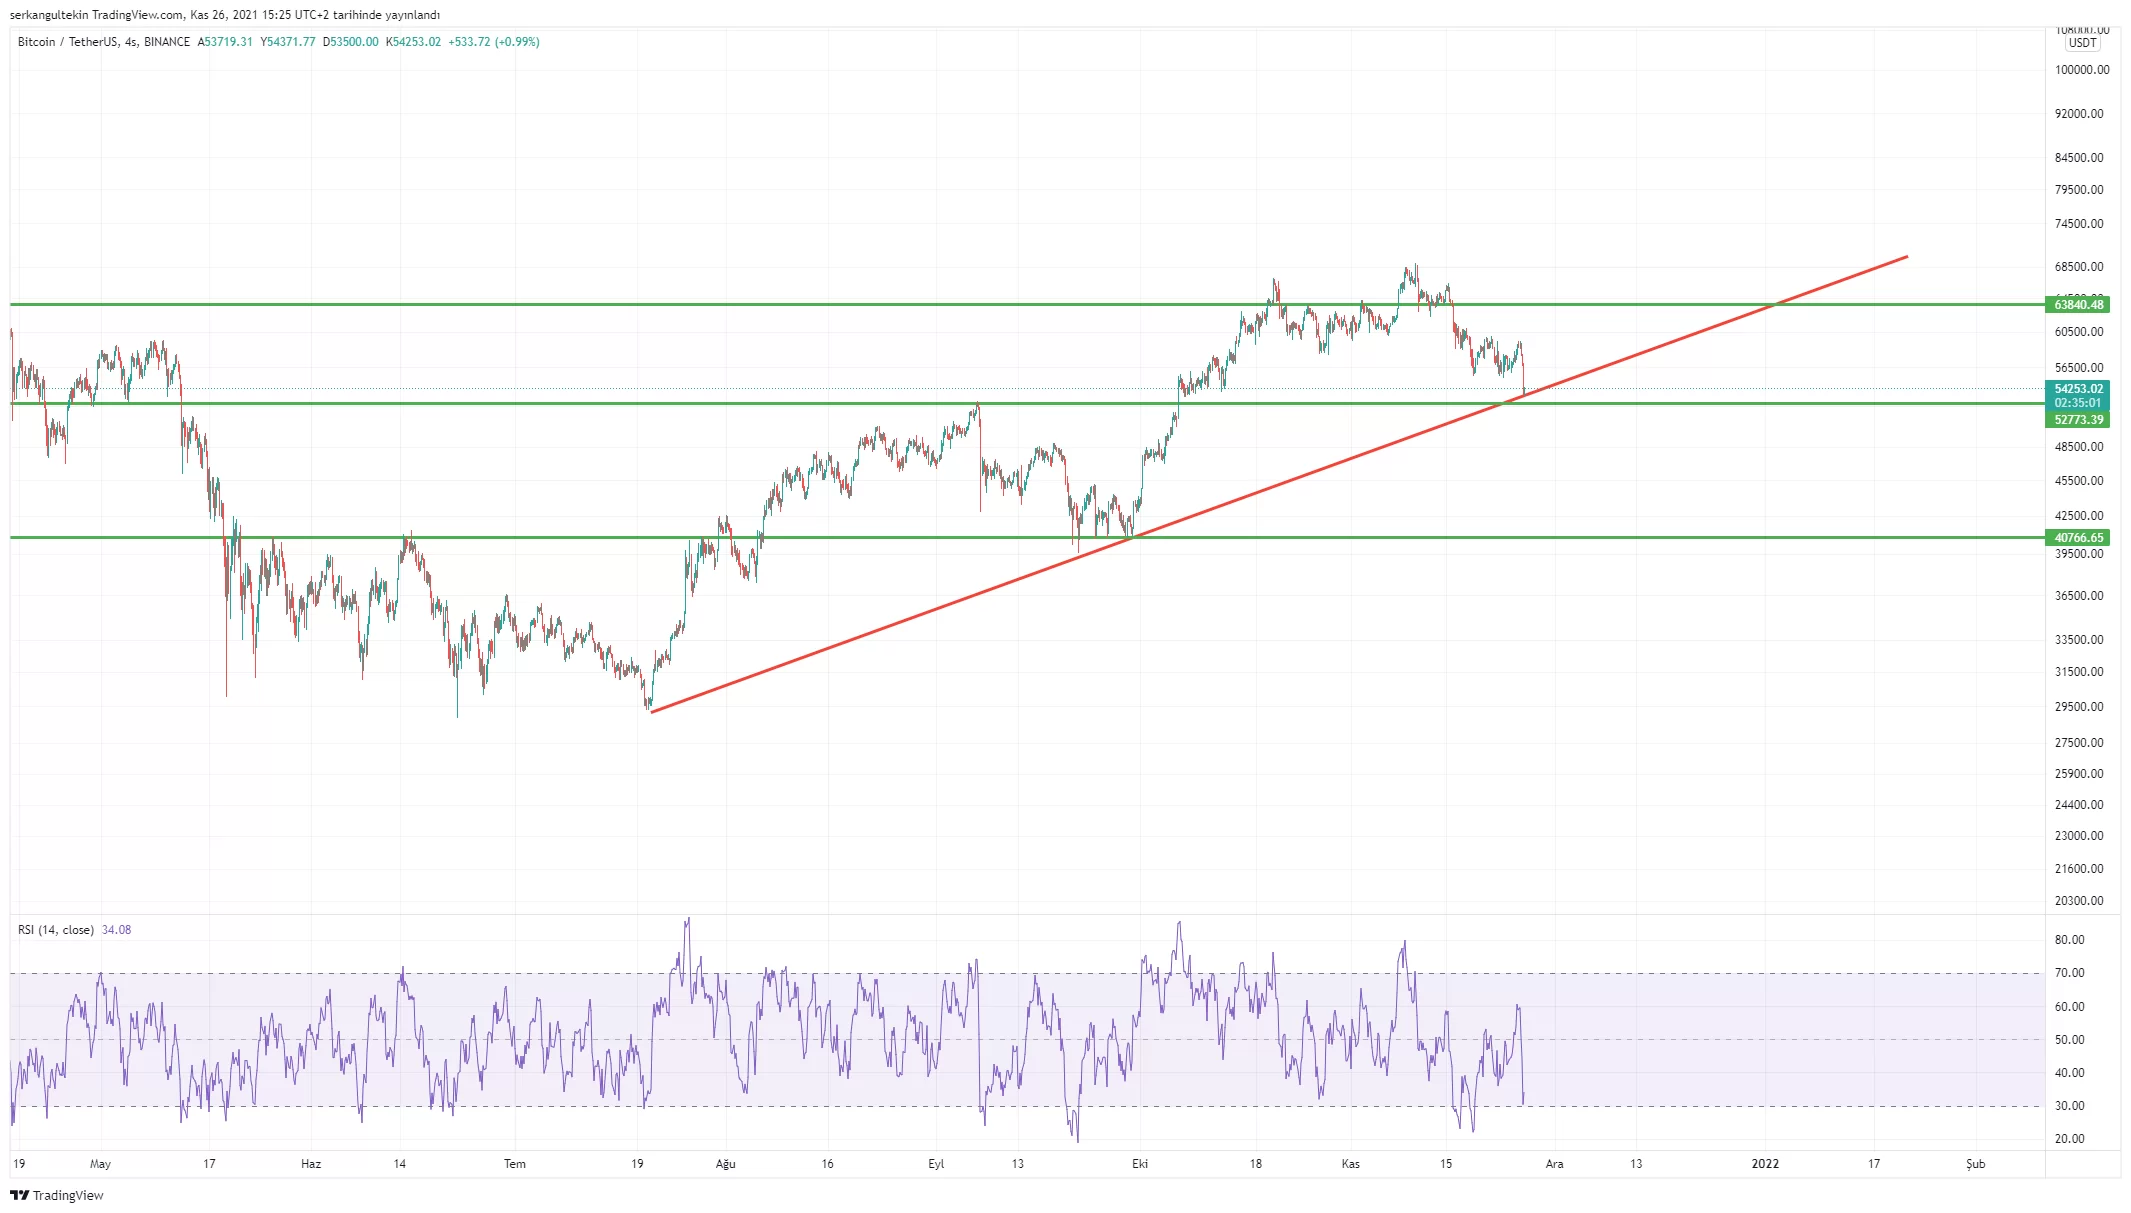Click the Kas month label on time axis
This screenshot has width=2131, height=1213.
point(1350,1164)
